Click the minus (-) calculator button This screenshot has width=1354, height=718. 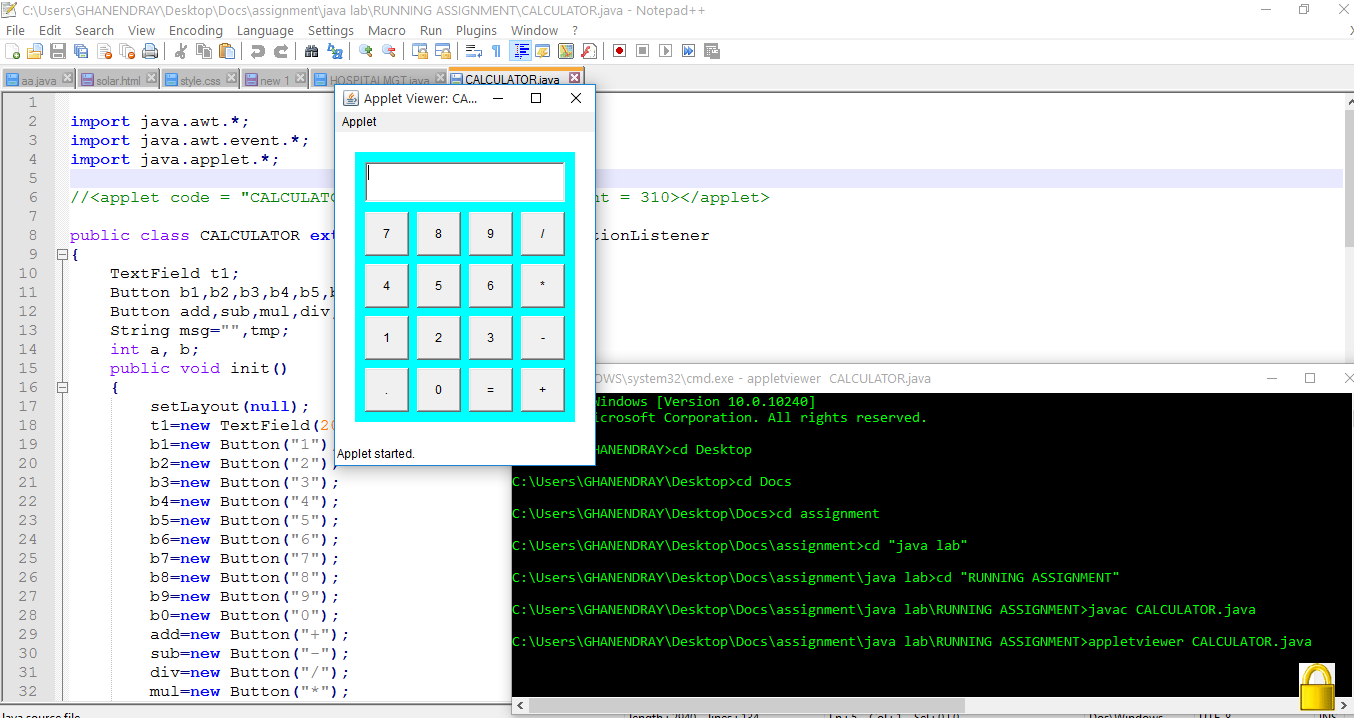coord(542,337)
